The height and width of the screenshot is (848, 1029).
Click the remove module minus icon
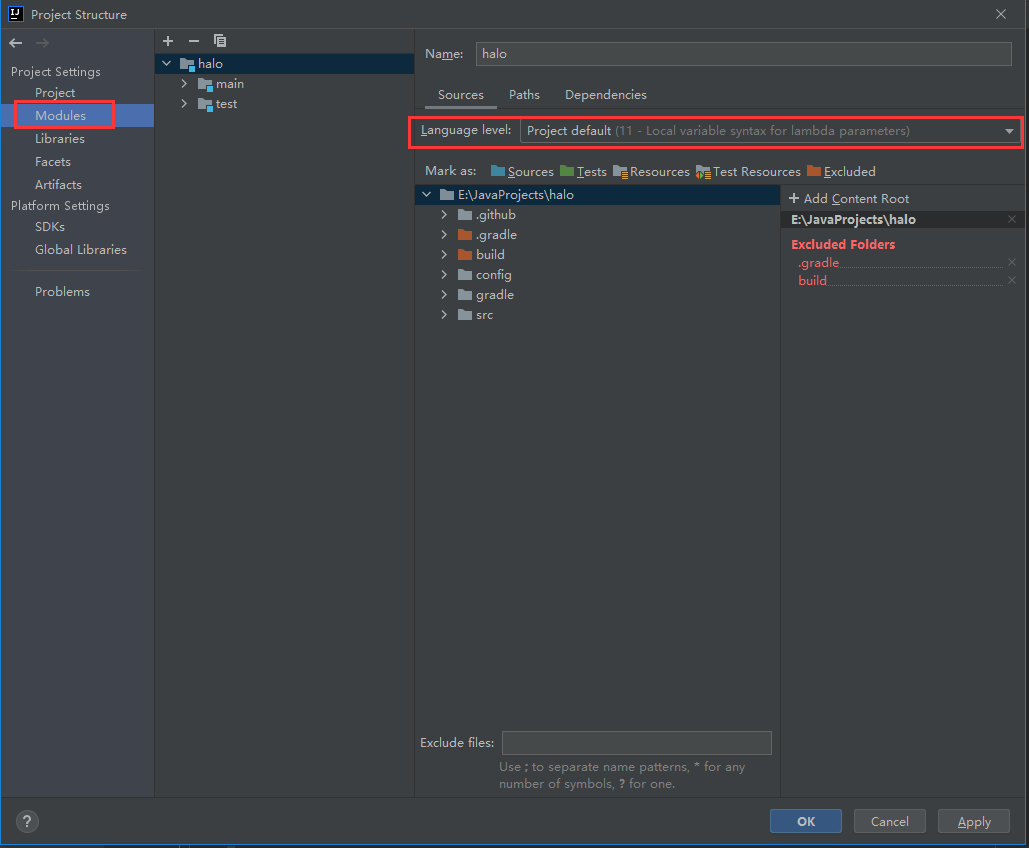[x=194, y=41]
